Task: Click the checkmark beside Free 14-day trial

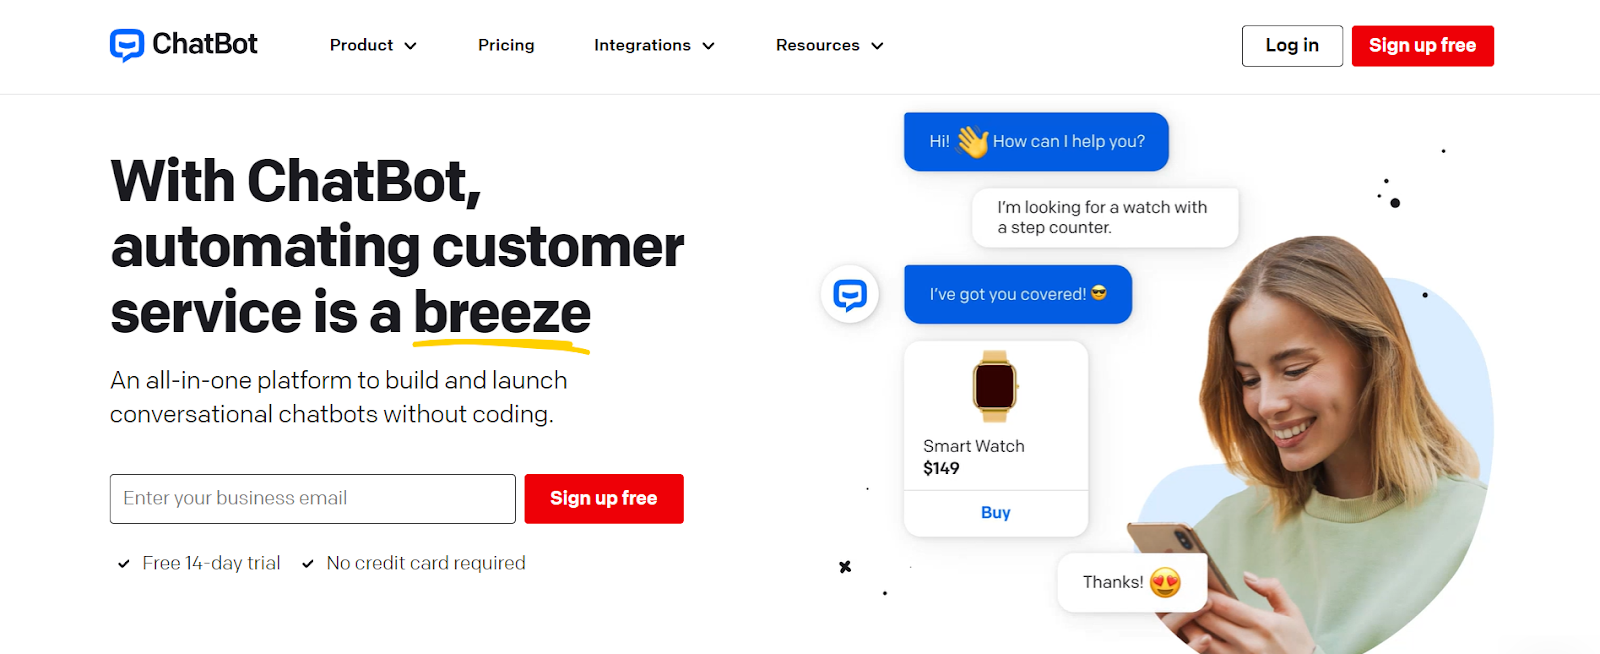Action: click(x=123, y=564)
